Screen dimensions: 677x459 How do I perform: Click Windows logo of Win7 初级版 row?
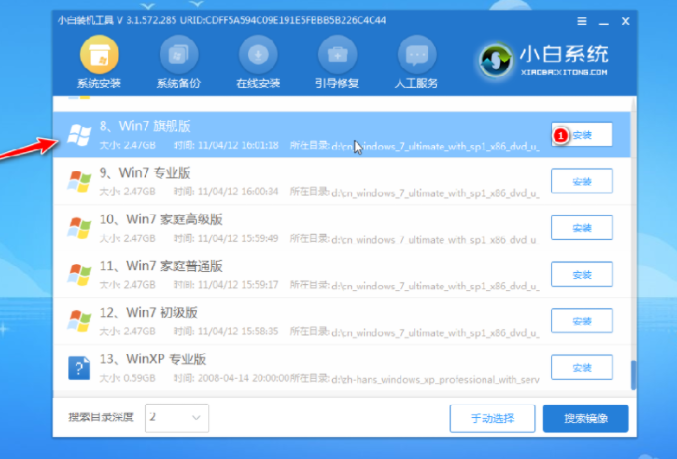pos(79,321)
